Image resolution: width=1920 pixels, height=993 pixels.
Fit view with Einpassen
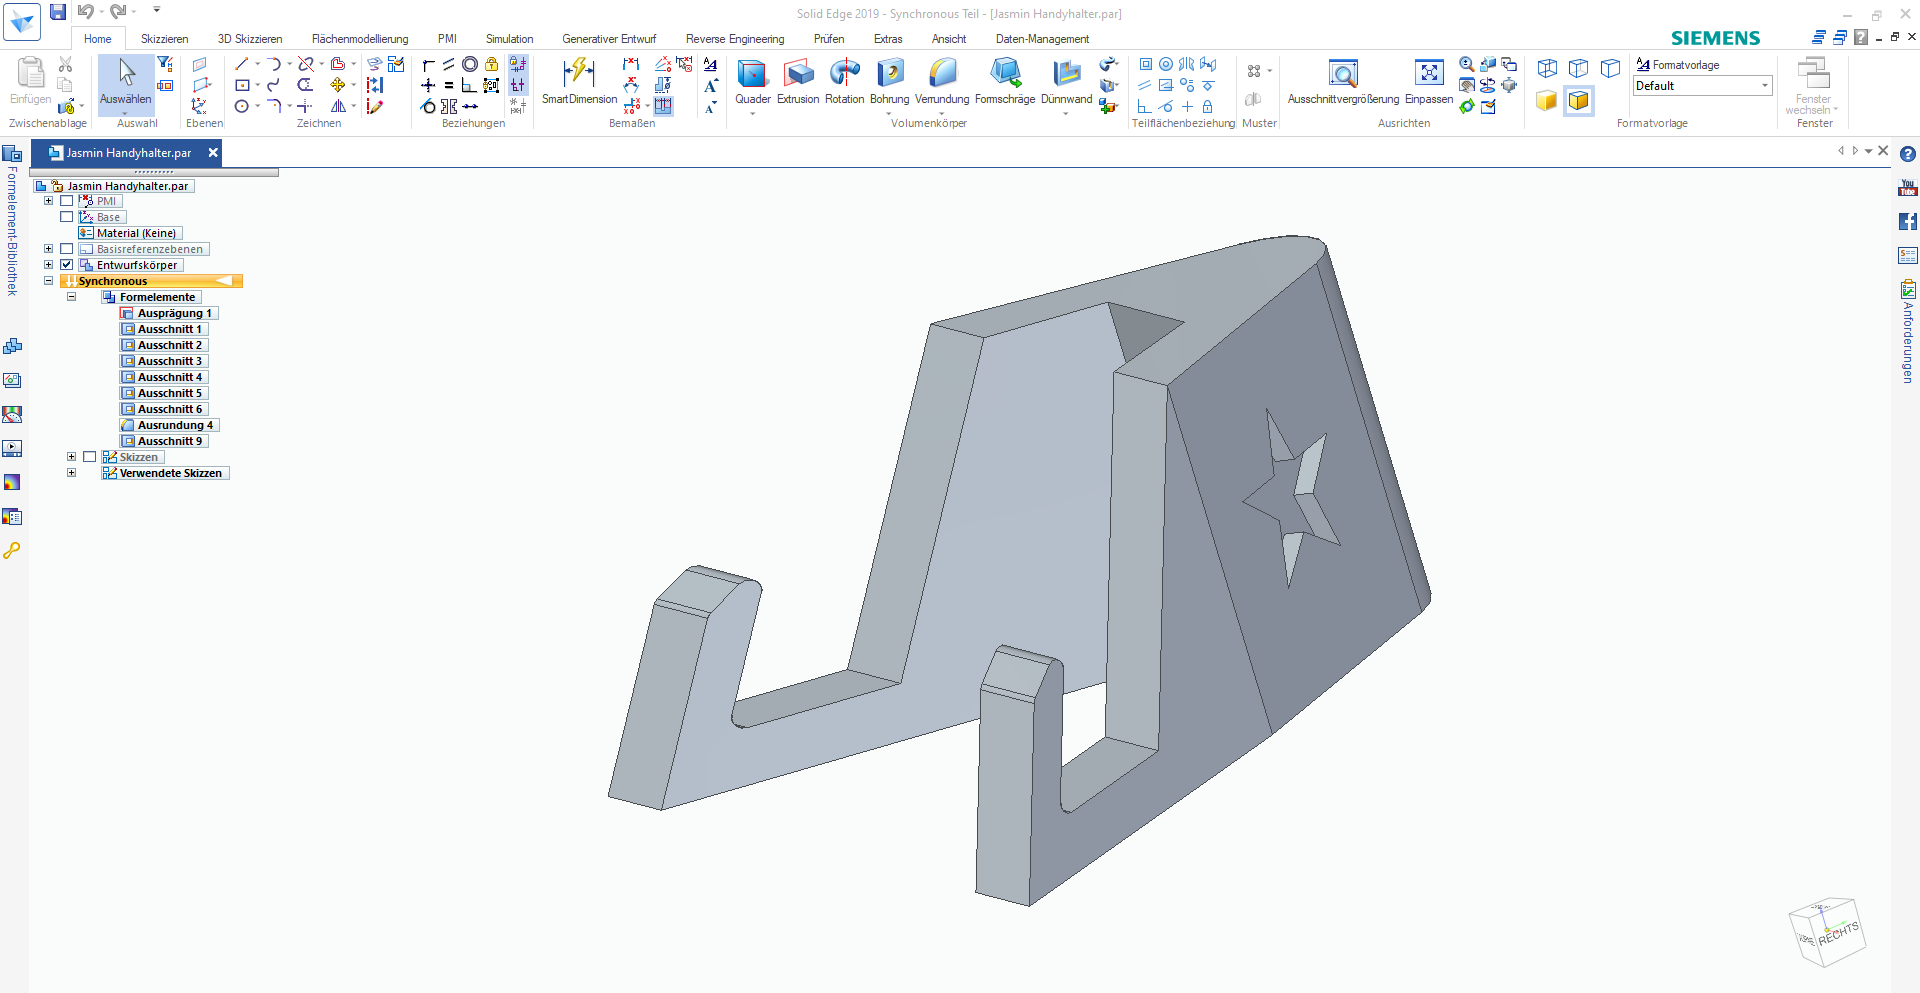coord(1429,81)
